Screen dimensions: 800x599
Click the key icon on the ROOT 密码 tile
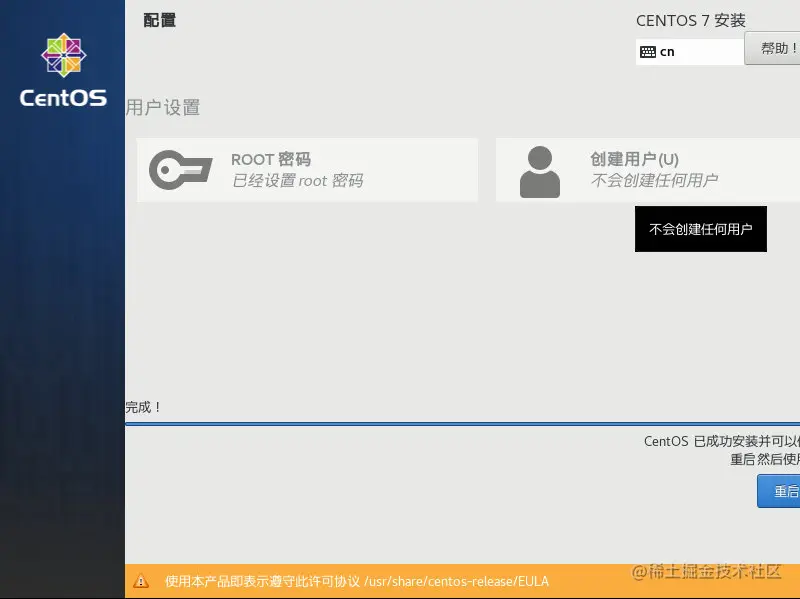(179, 169)
